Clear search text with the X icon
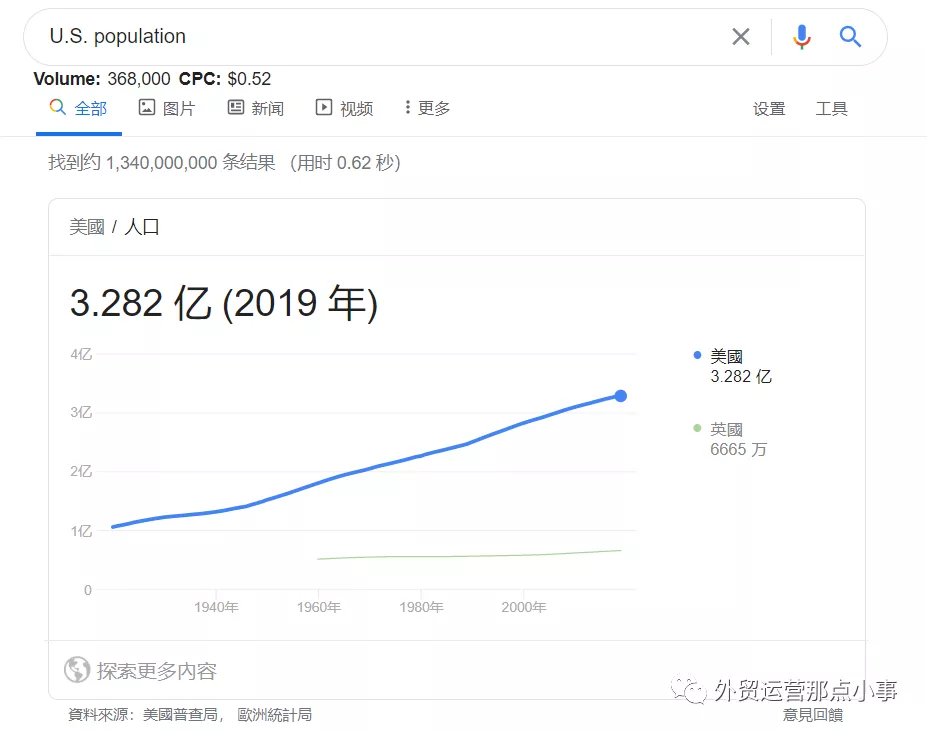This screenshot has width=927, height=731. pyautogui.click(x=740, y=37)
